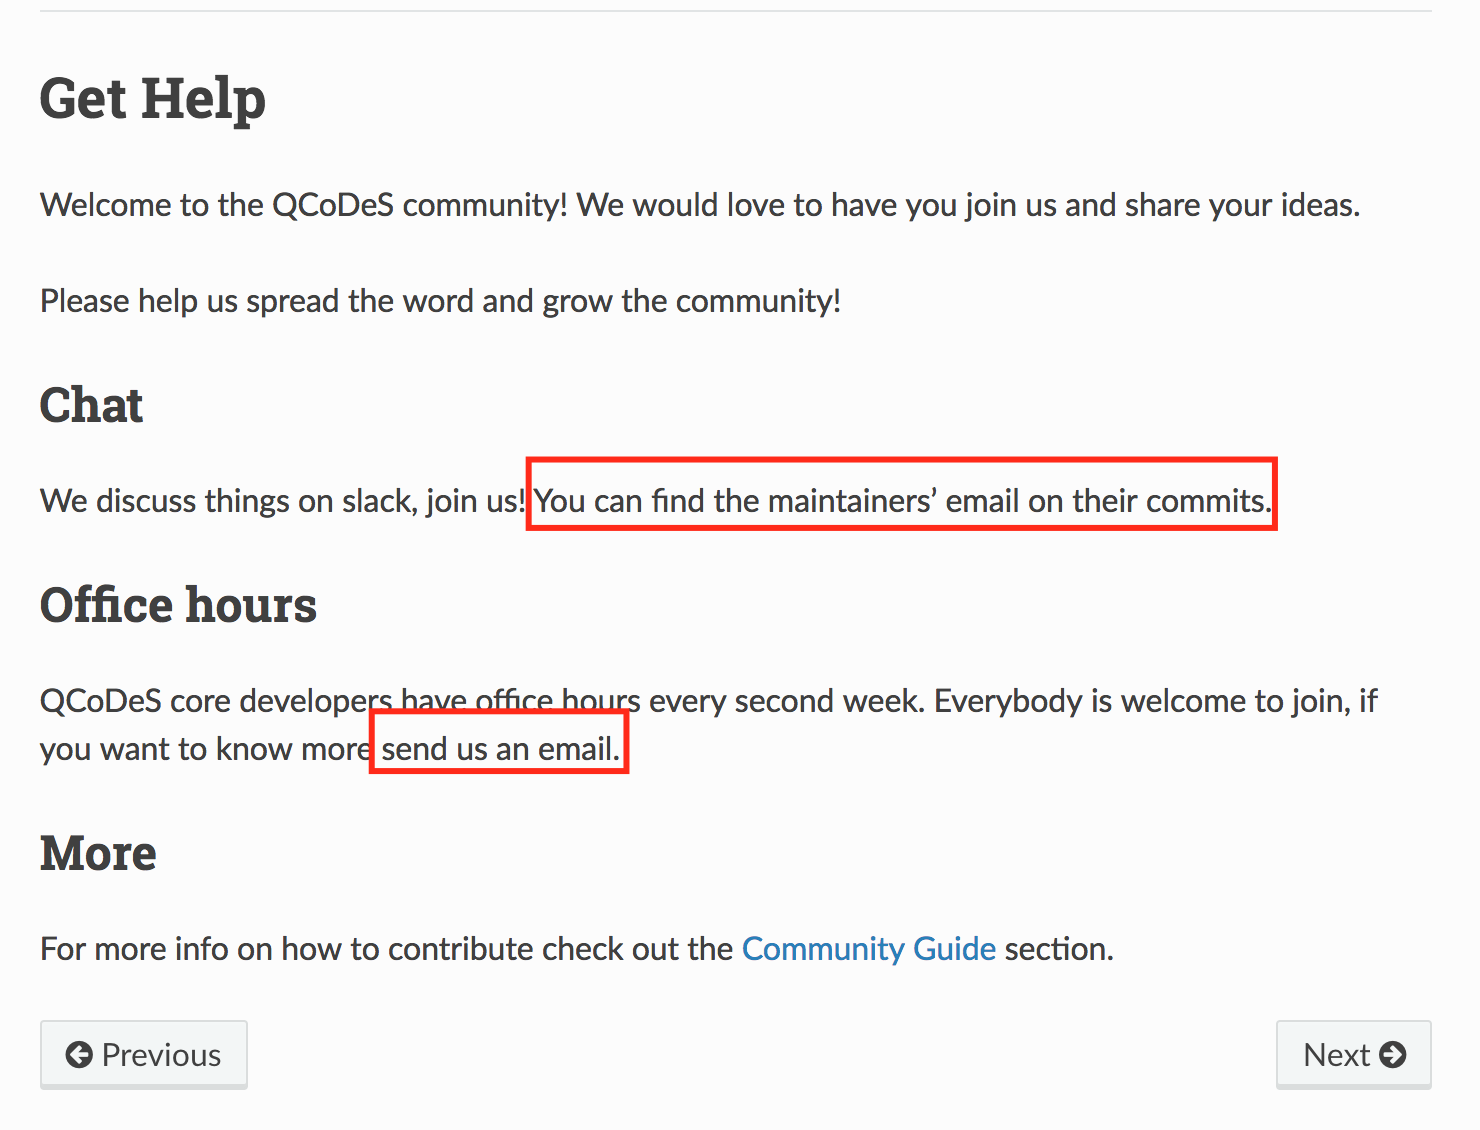1480x1130 pixels.
Task: Click the 'Please help us spread the word' line
Action: tap(440, 300)
